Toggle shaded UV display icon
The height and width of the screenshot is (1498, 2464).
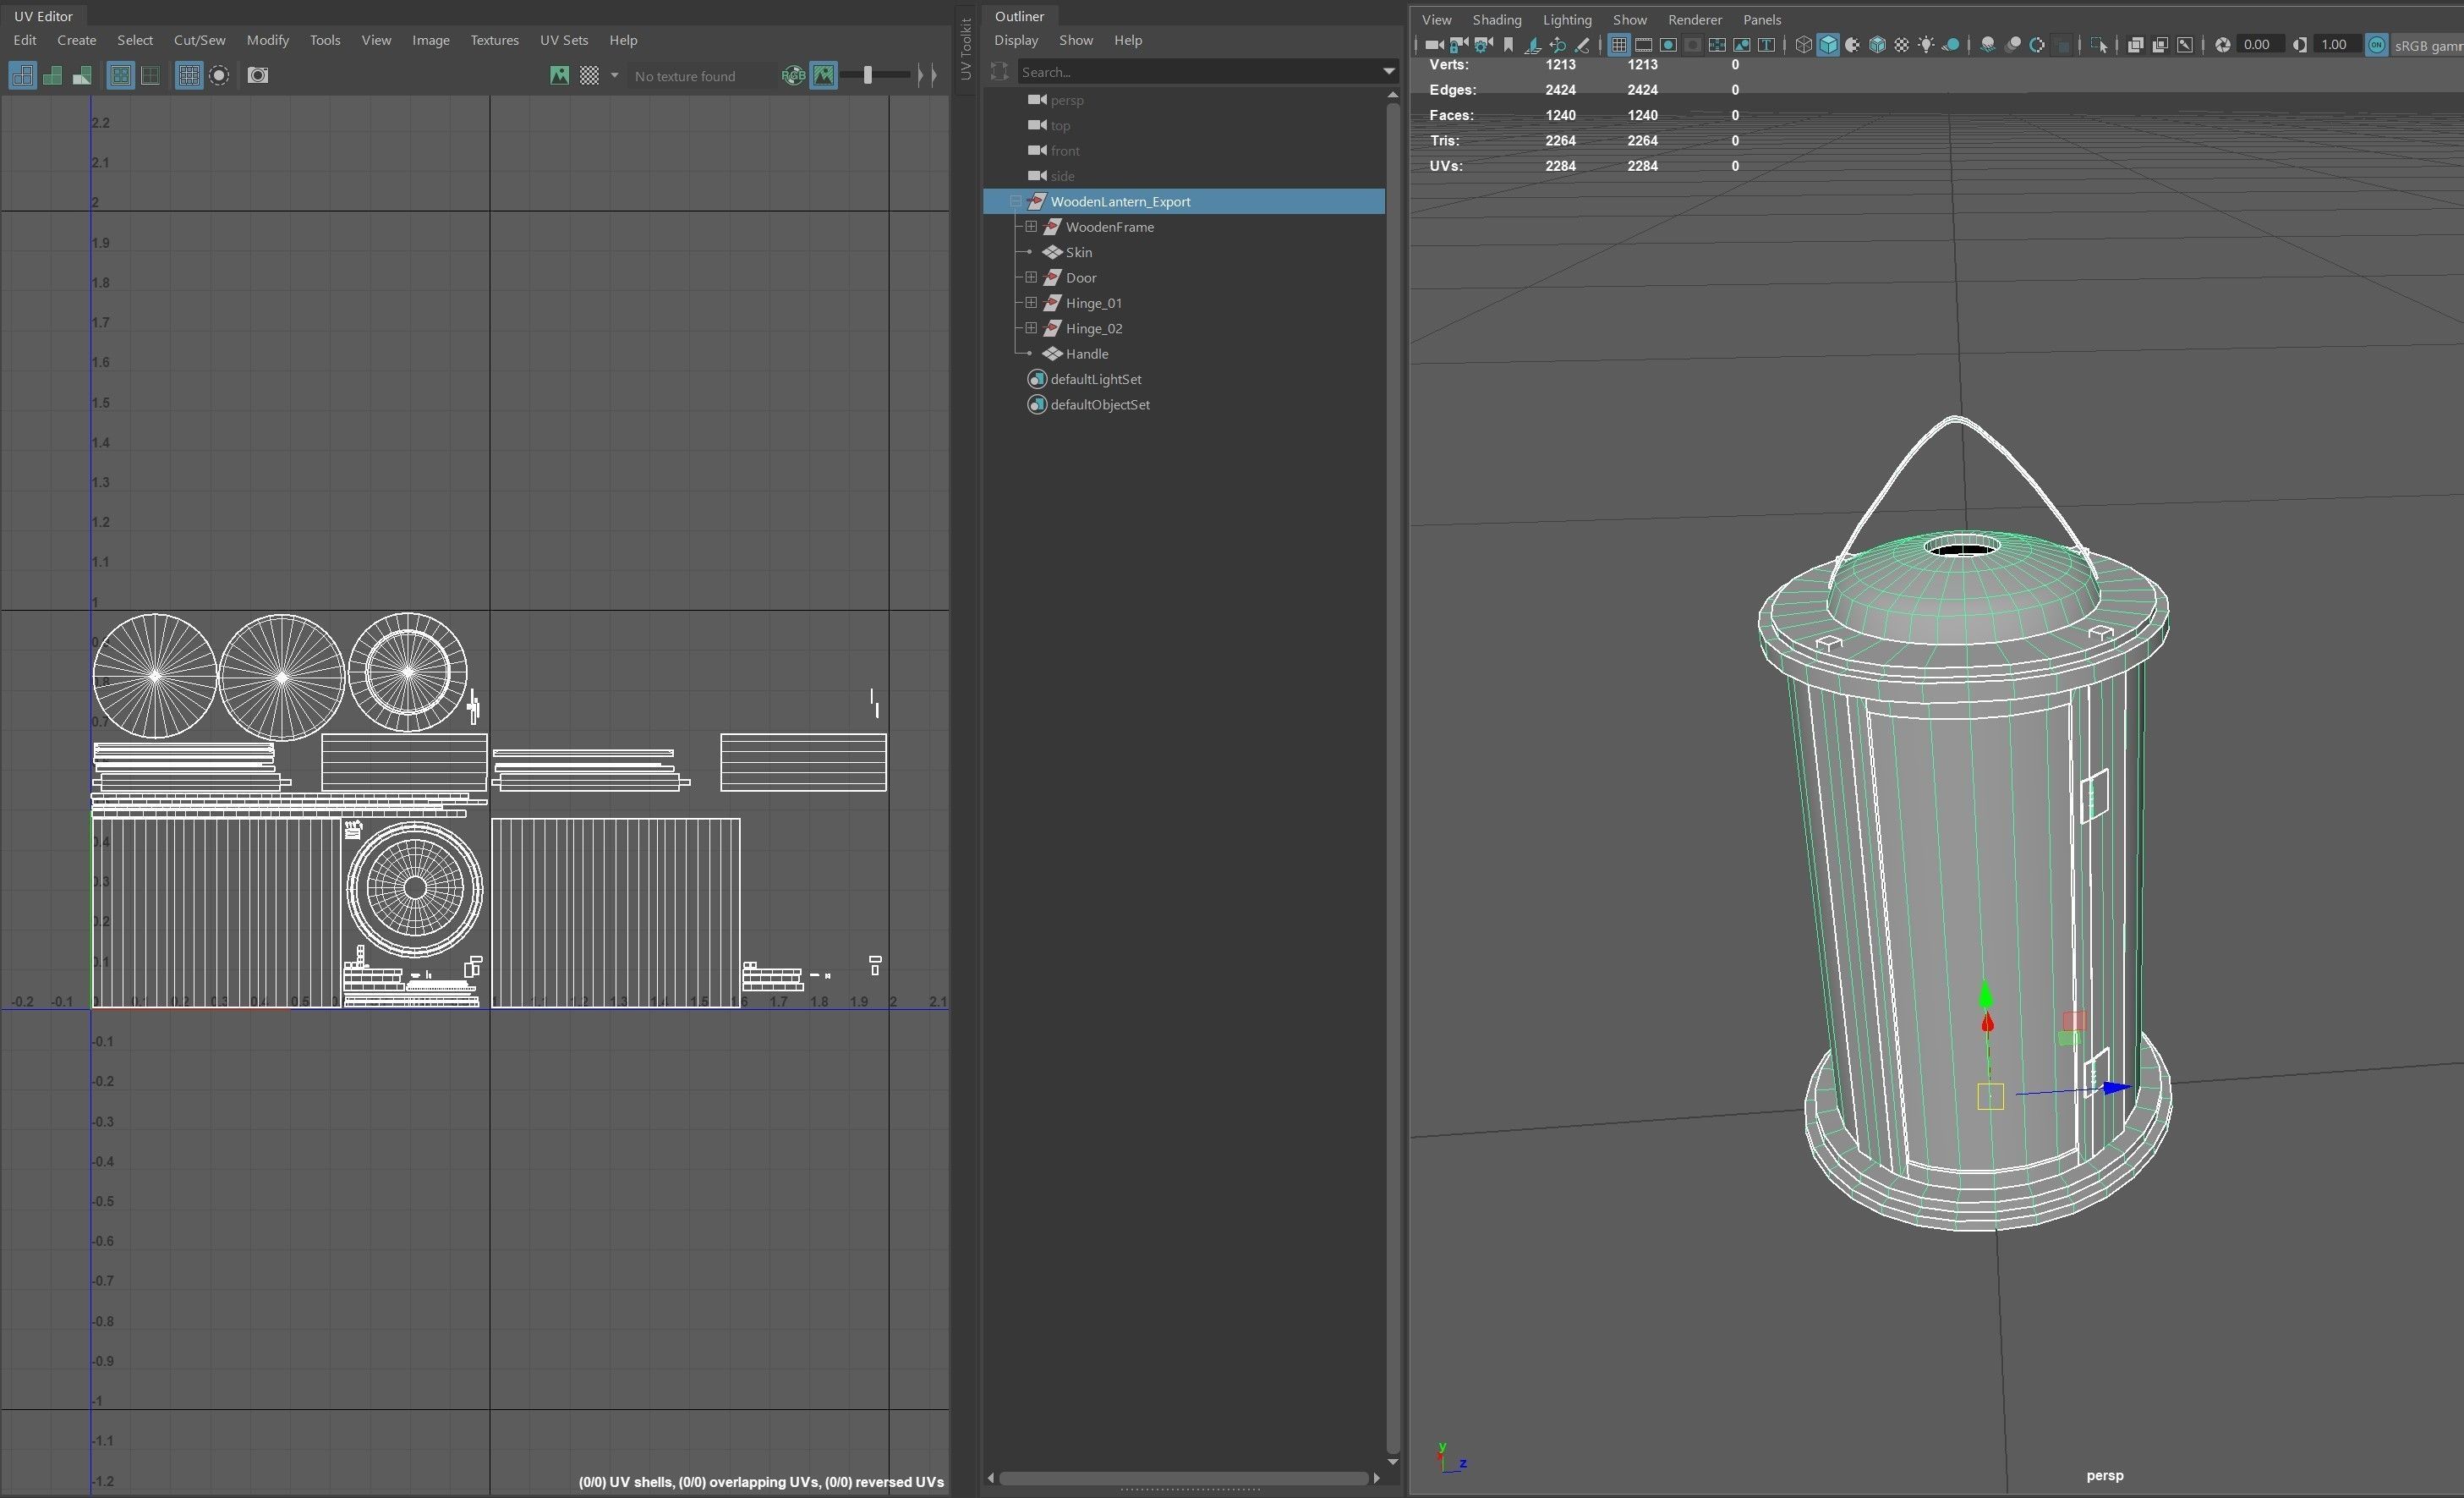point(52,75)
